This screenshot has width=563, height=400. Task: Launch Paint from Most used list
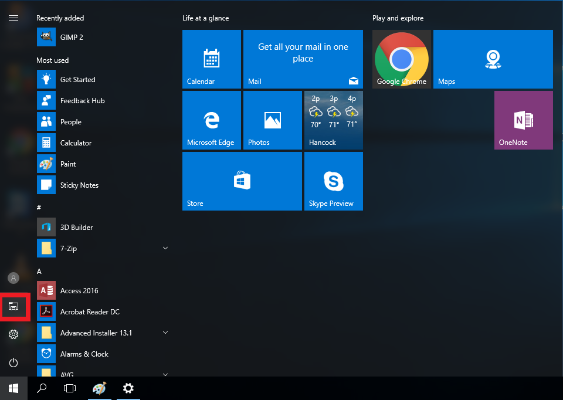click(x=103, y=164)
